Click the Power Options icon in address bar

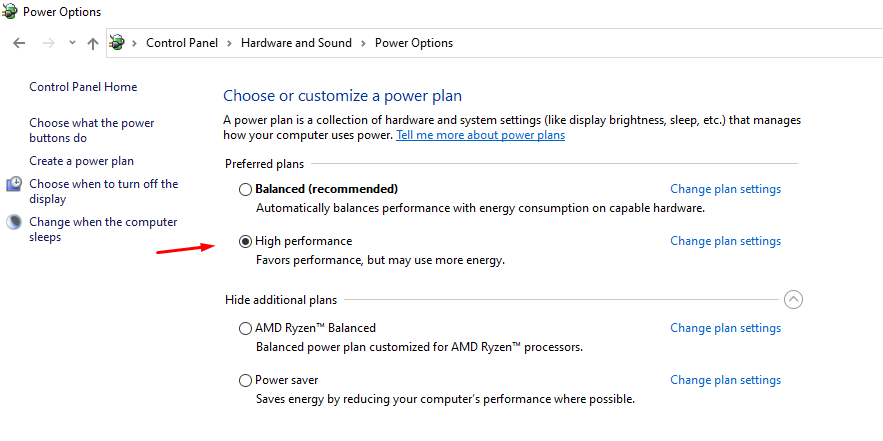tap(117, 43)
